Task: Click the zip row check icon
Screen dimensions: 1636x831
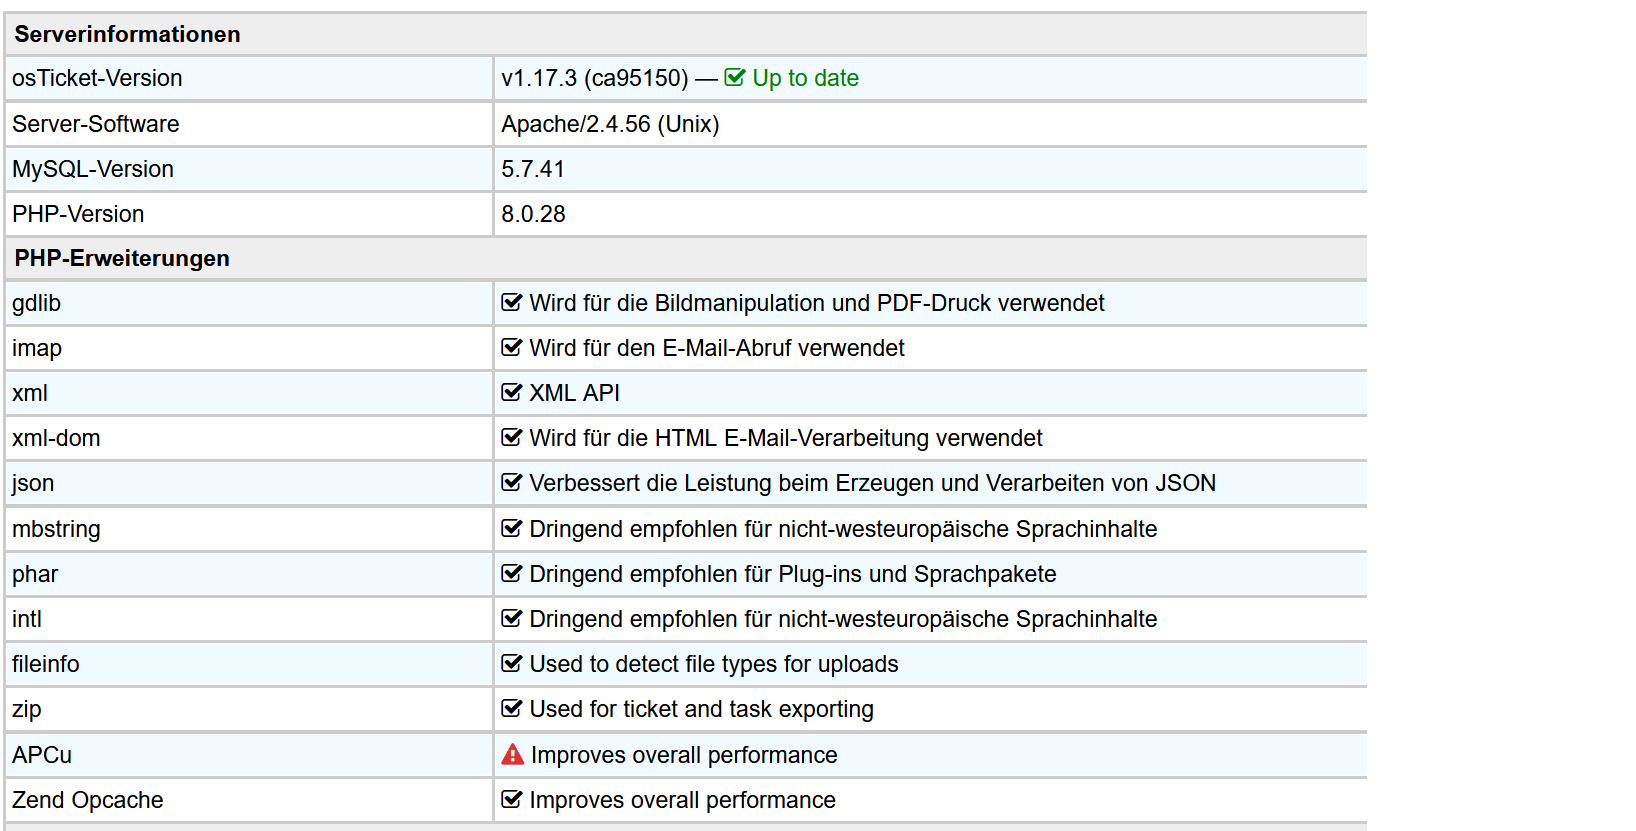Action: pyautogui.click(x=511, y=709)
